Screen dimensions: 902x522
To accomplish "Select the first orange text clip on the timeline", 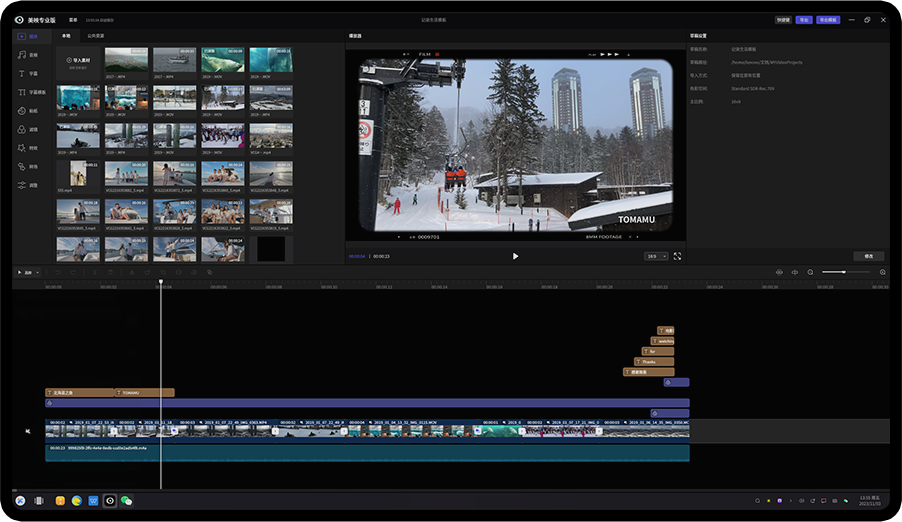I will click(79, 393).
